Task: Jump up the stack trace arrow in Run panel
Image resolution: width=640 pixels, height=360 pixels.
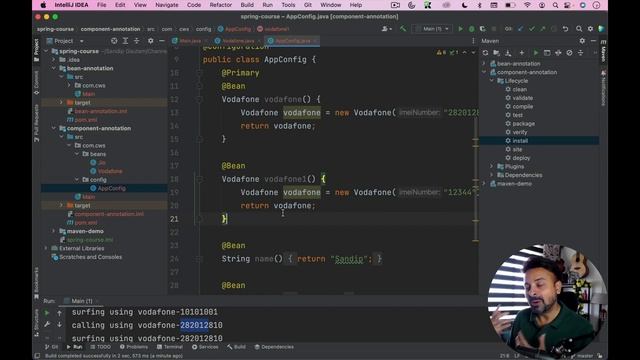Action: click(x=59, y=313)
